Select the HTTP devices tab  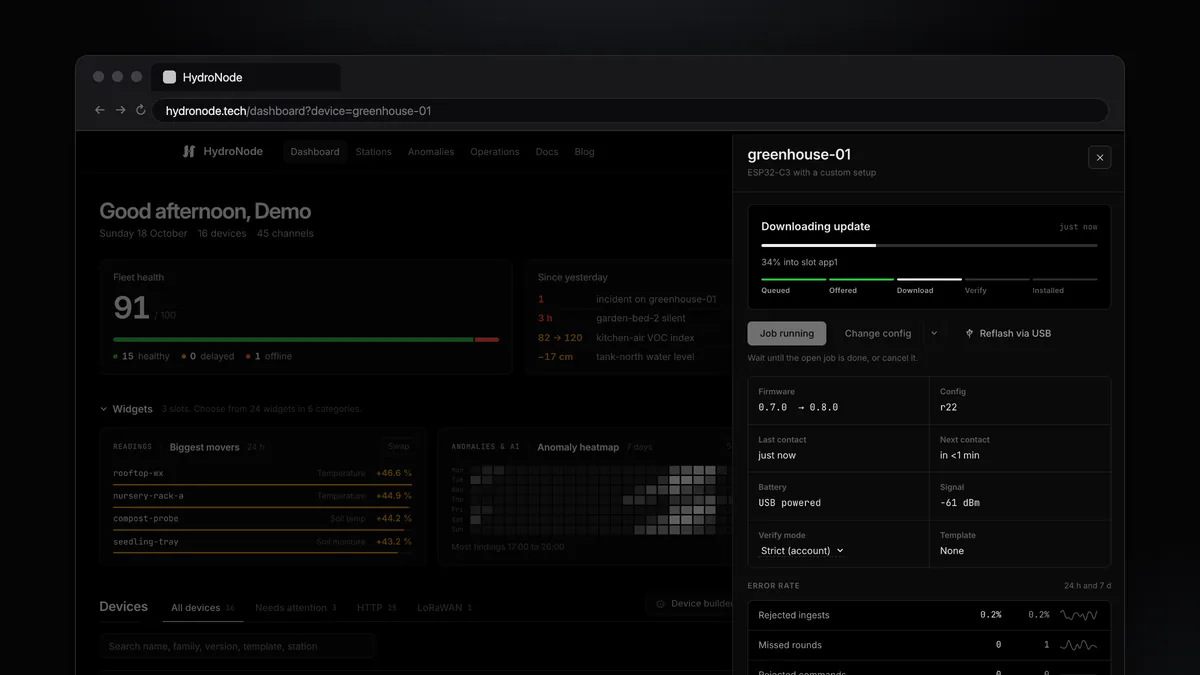coord(377,608)
